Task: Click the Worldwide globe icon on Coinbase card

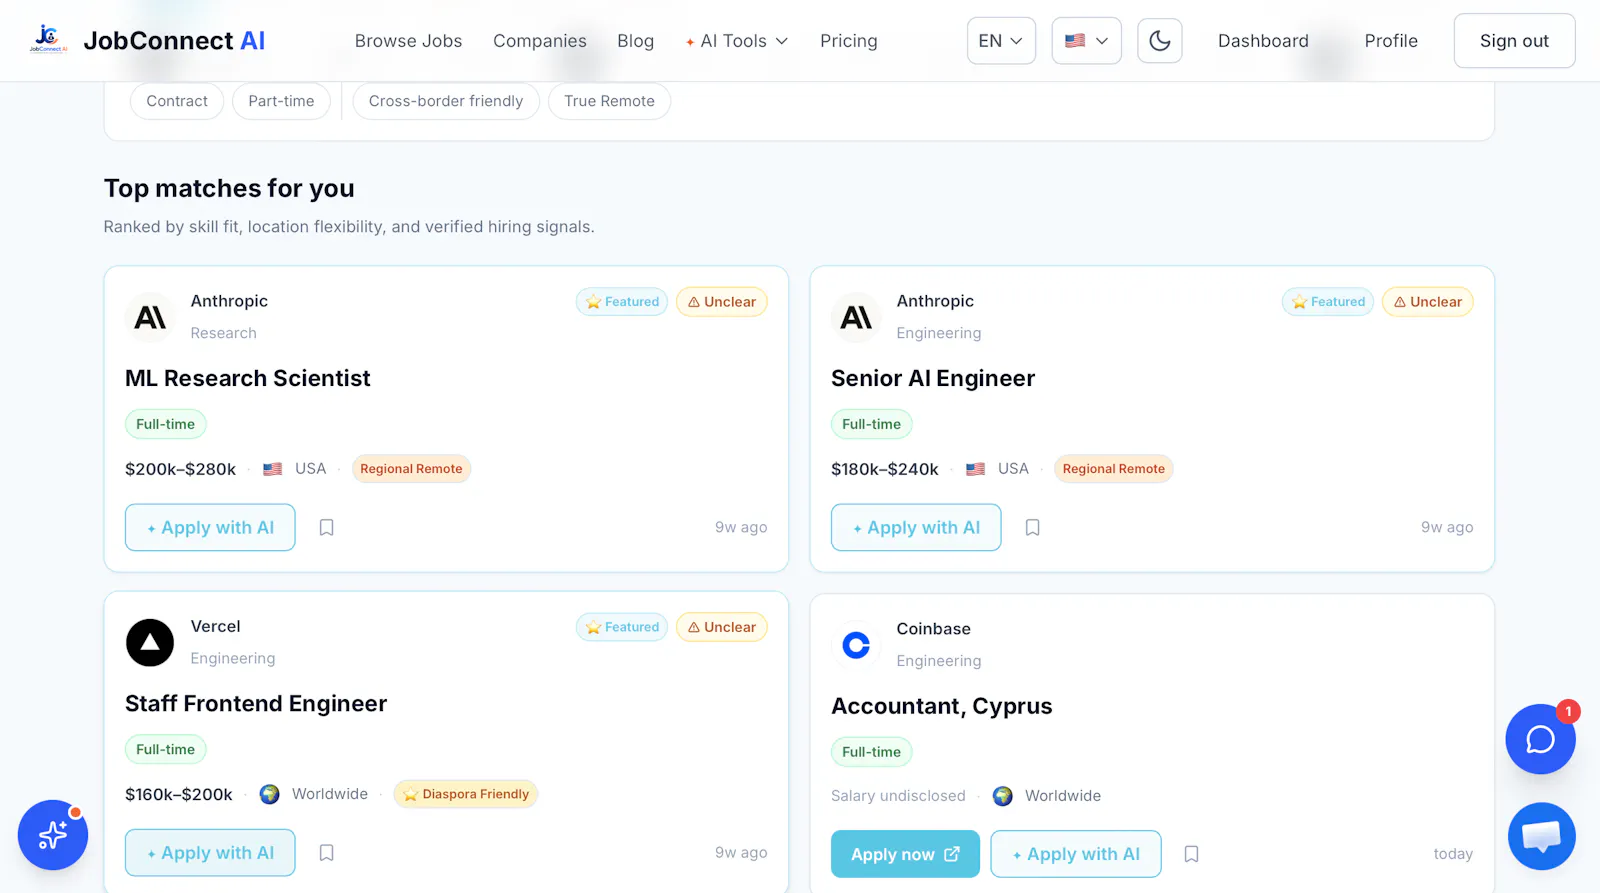Action: pos(1003,796)
